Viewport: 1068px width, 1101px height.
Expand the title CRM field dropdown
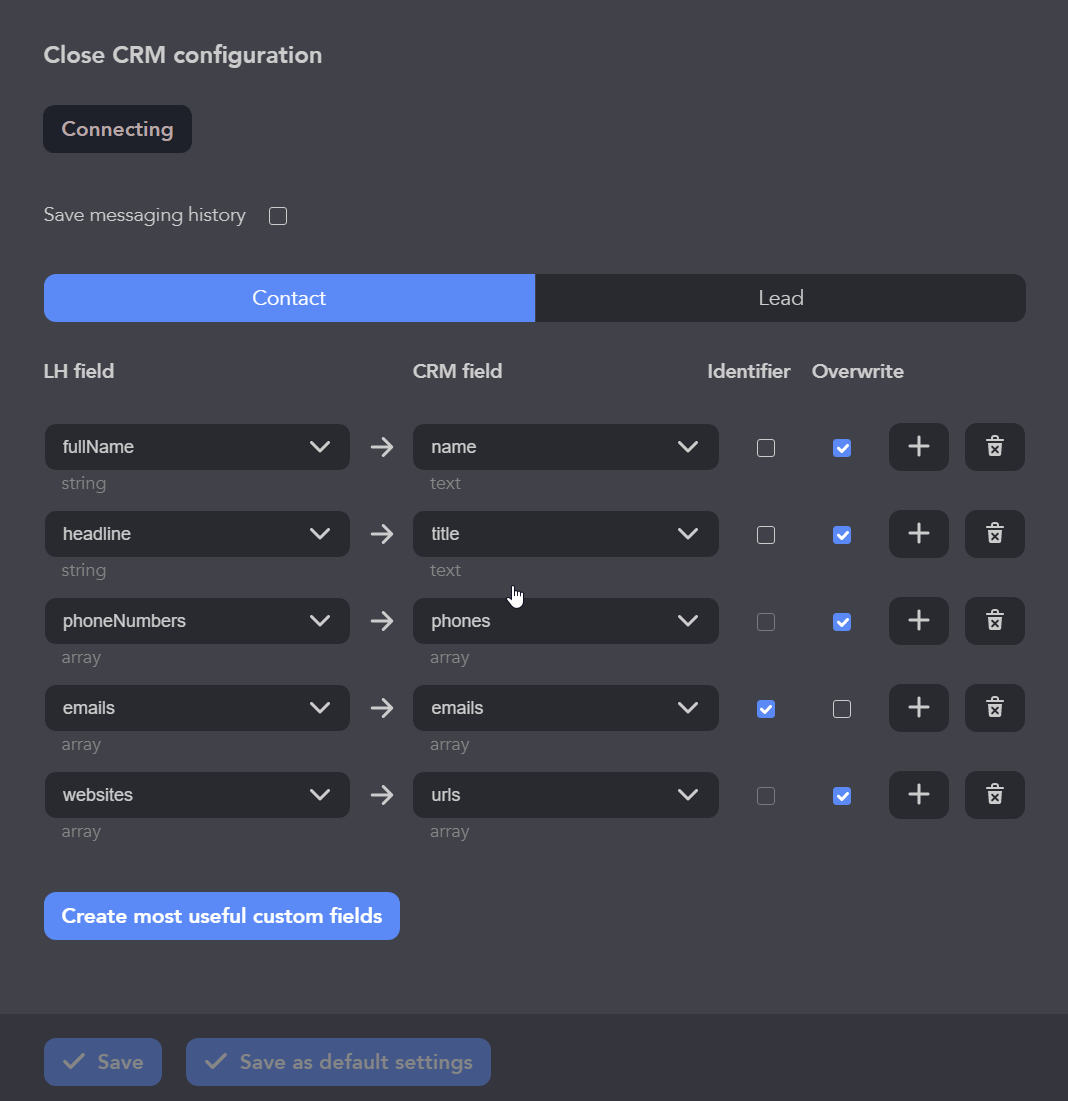click(565, 534)
